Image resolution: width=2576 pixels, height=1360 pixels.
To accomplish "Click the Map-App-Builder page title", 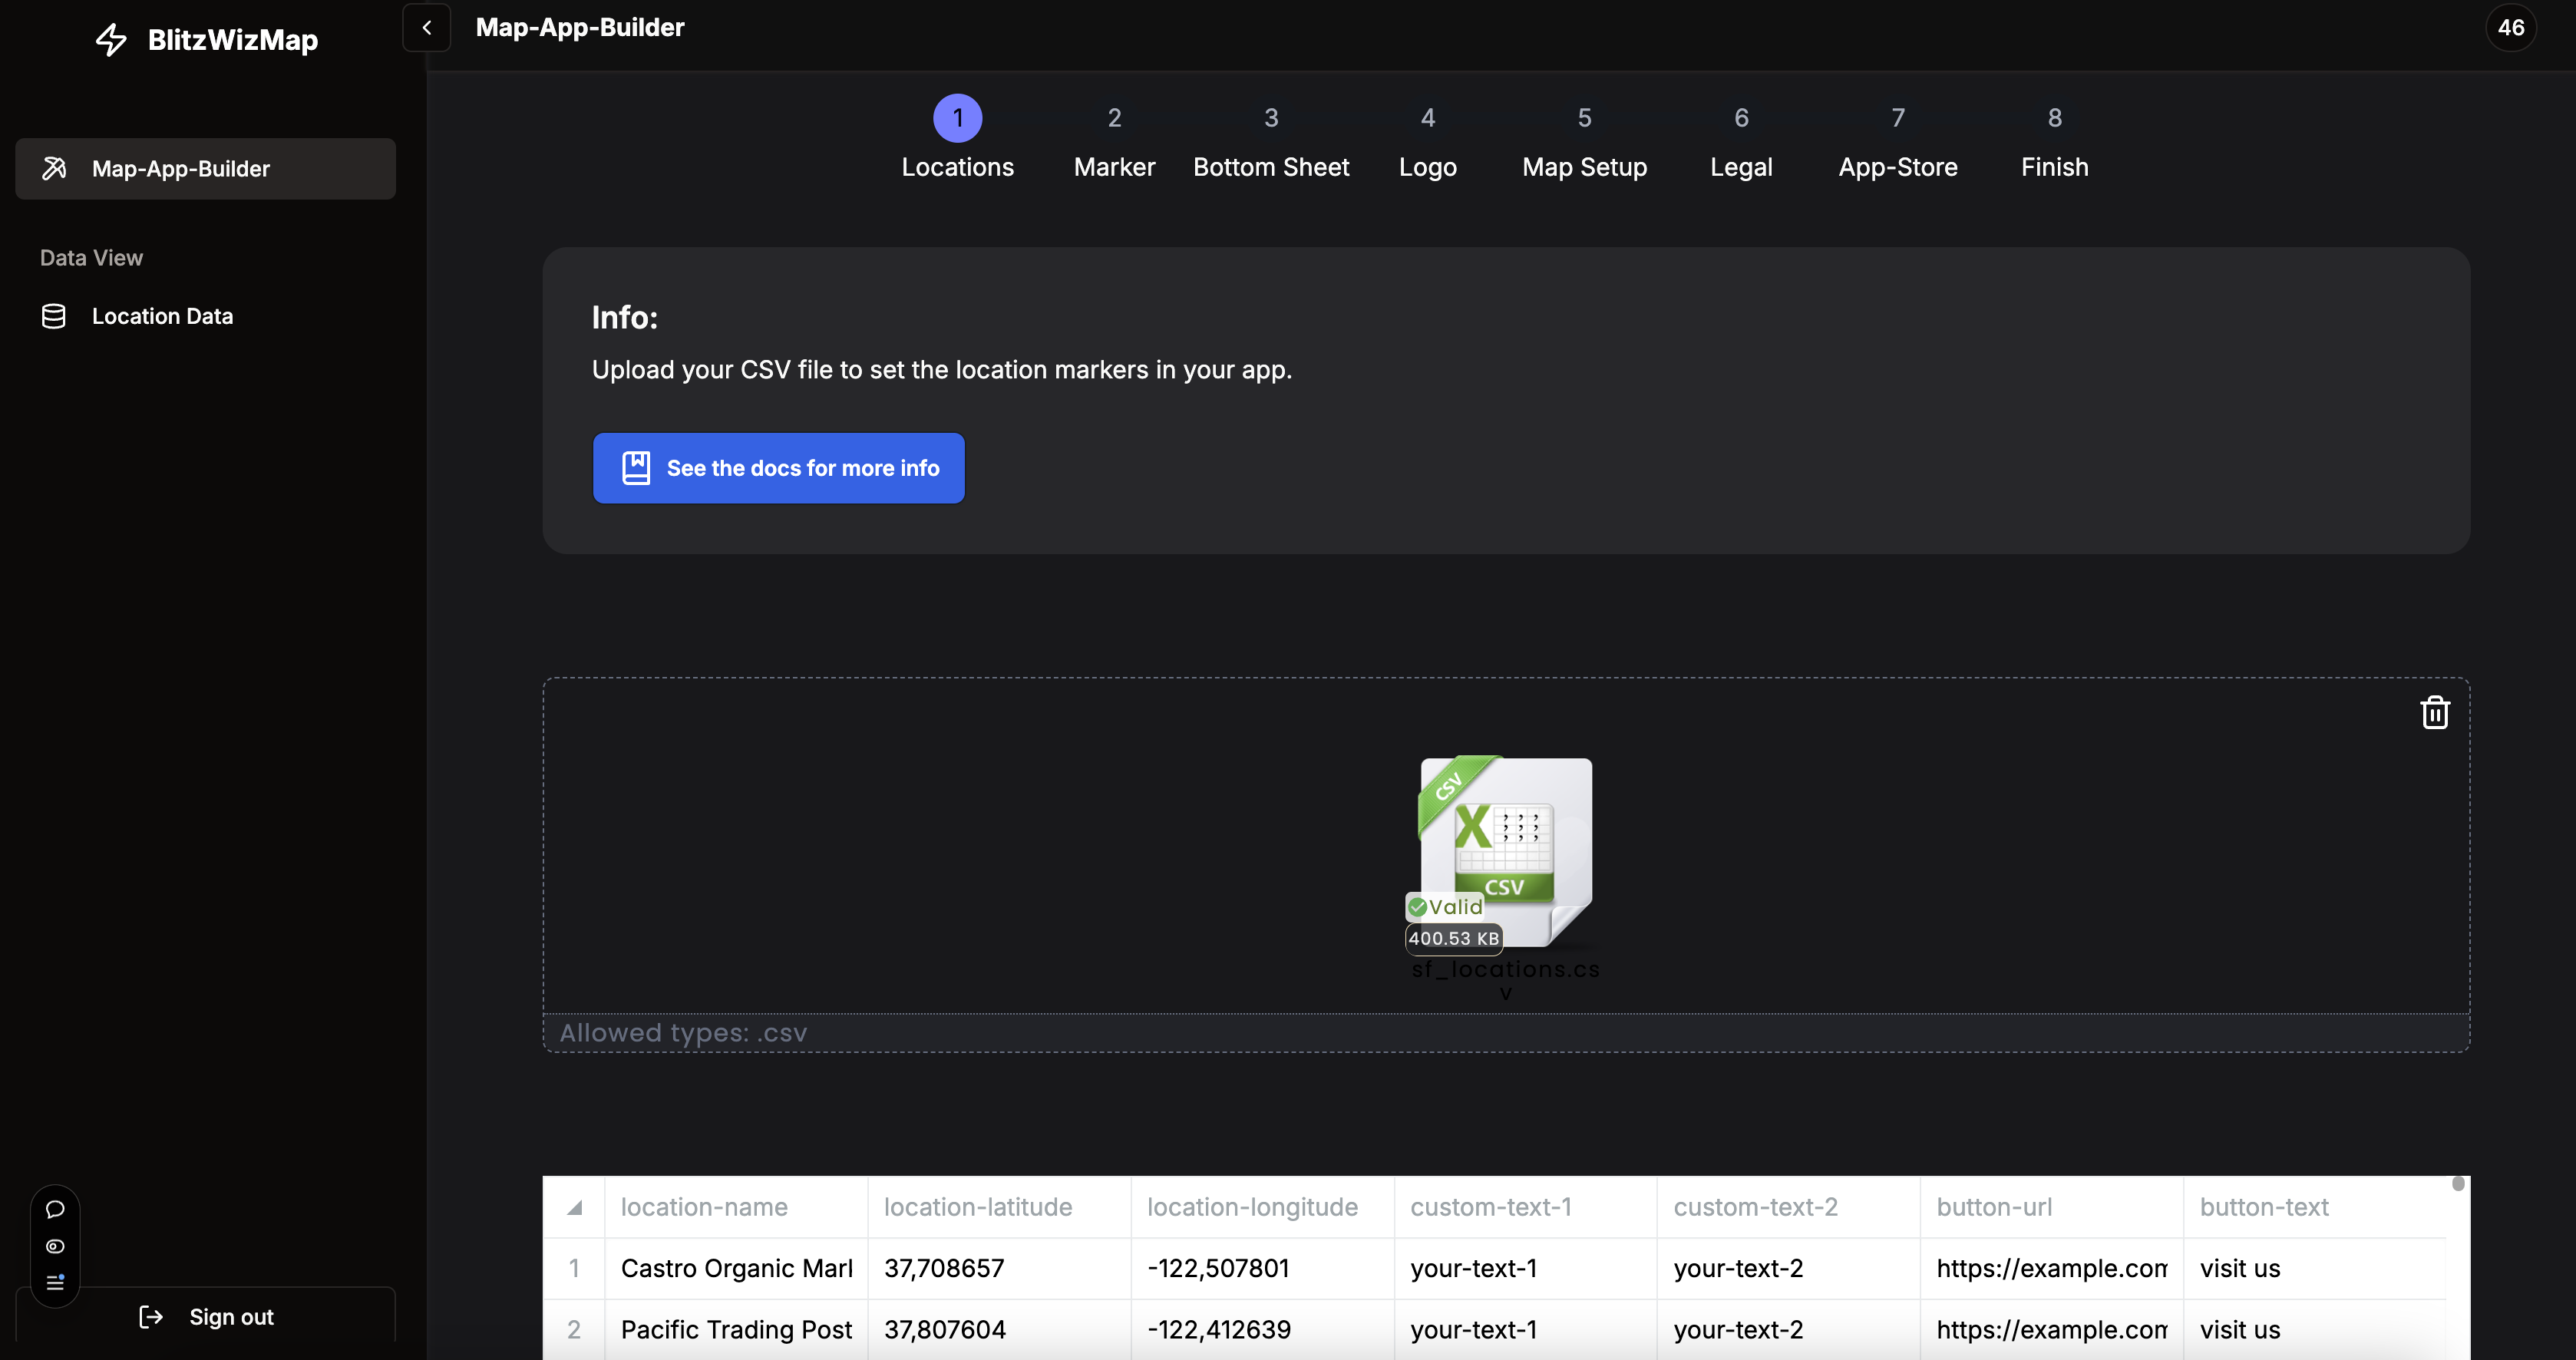I will tap(580, 27).
